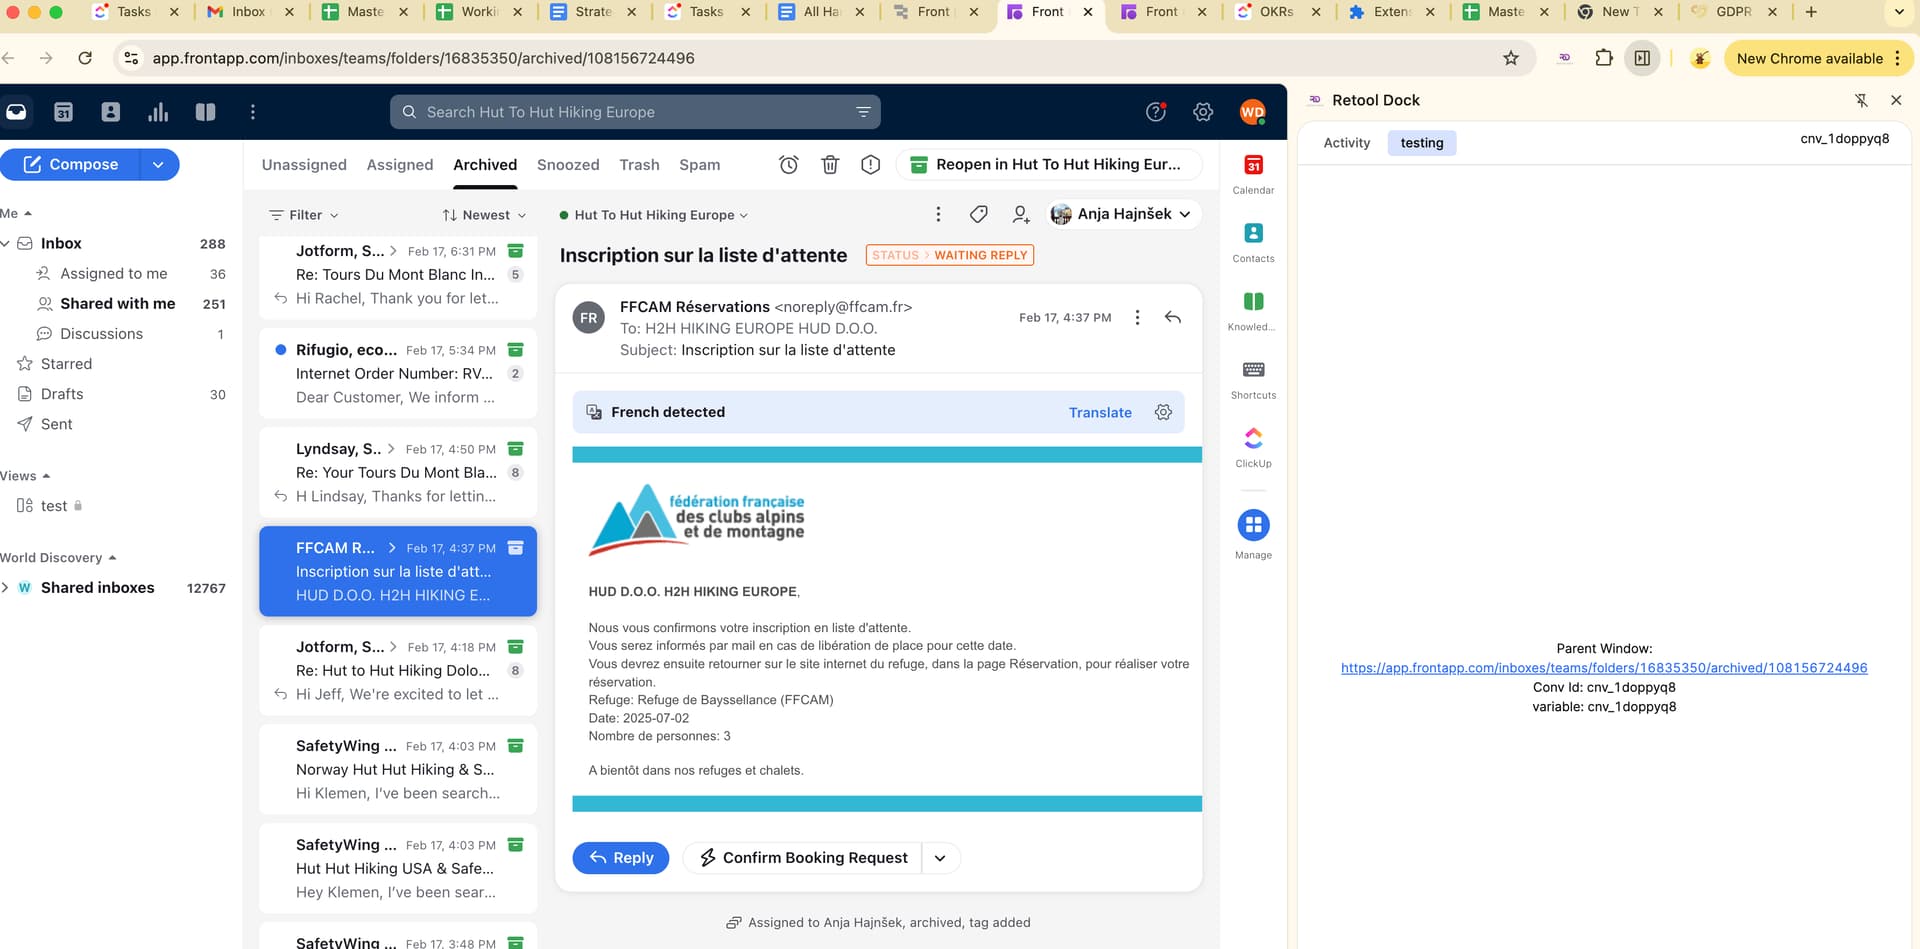Image resolution: width=1920 pixels, height=949 pixels.
Task: Close the Retool Dock panel
Action: click(x=1896, y=100)
